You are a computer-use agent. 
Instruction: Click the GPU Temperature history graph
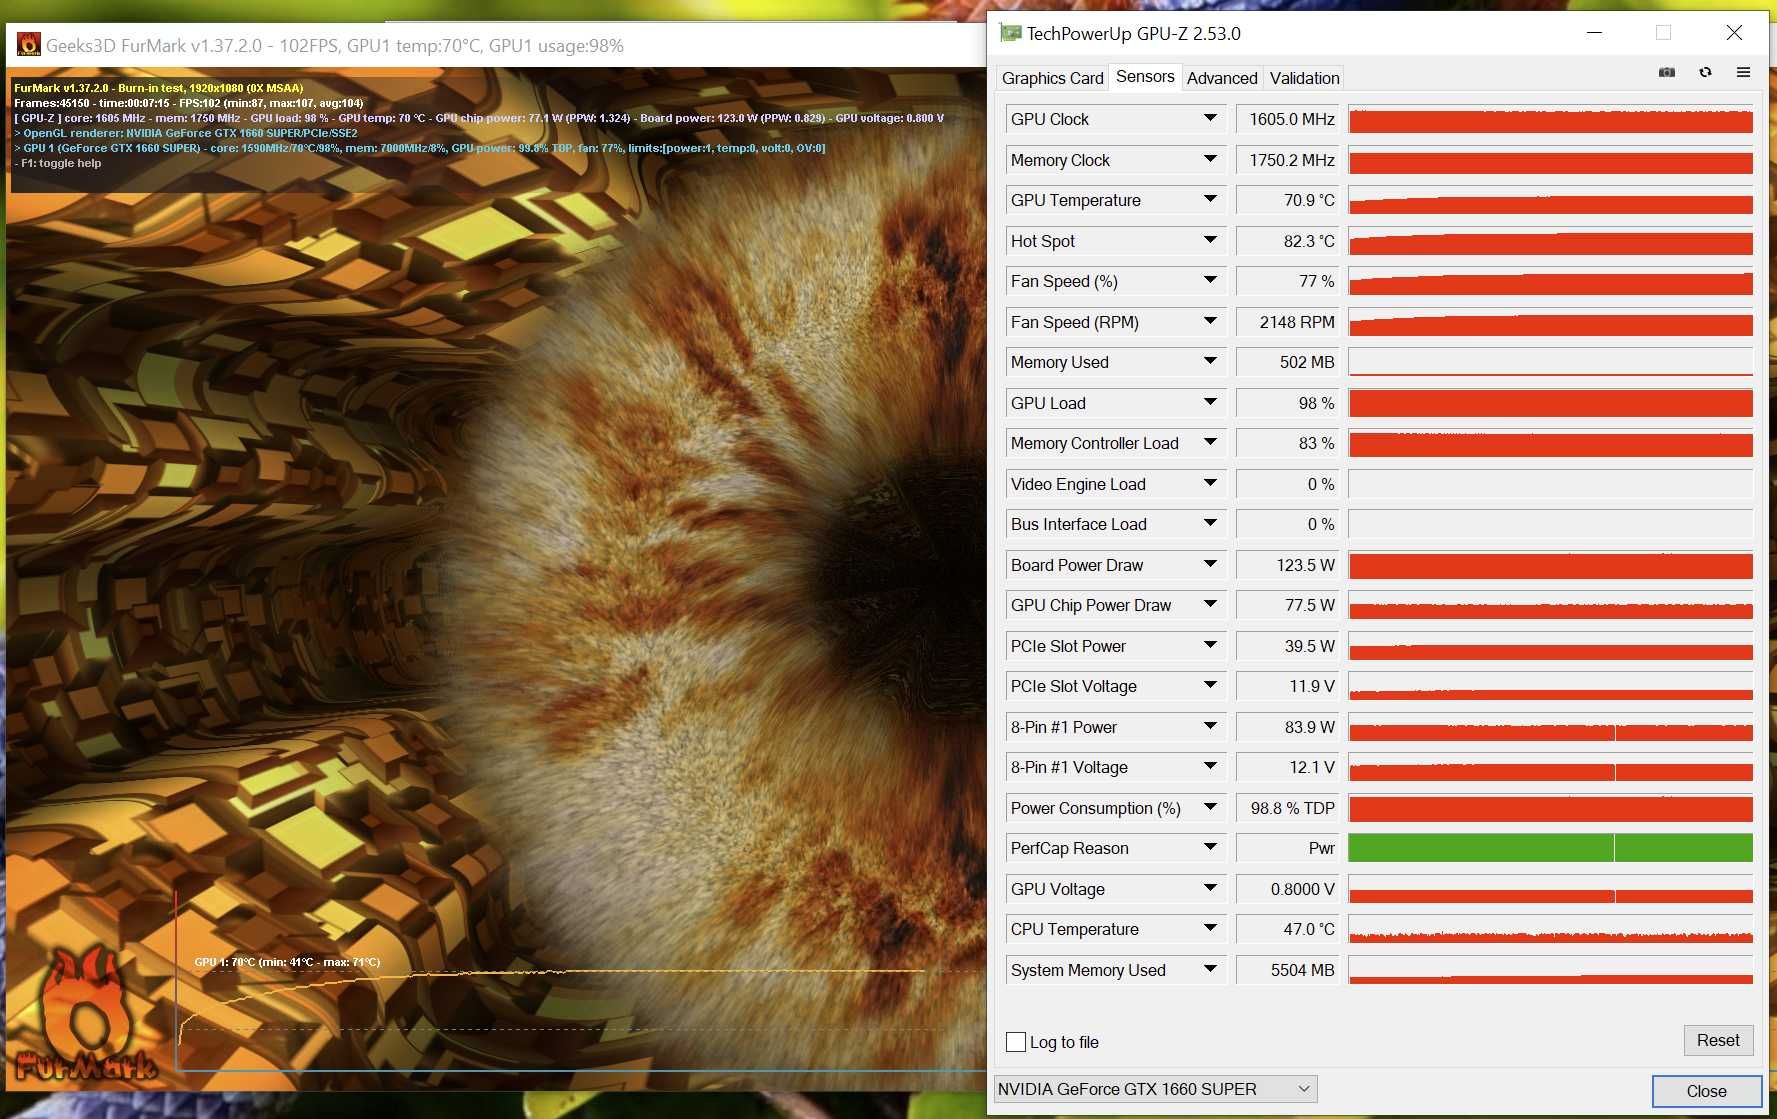click(1550, 200)
